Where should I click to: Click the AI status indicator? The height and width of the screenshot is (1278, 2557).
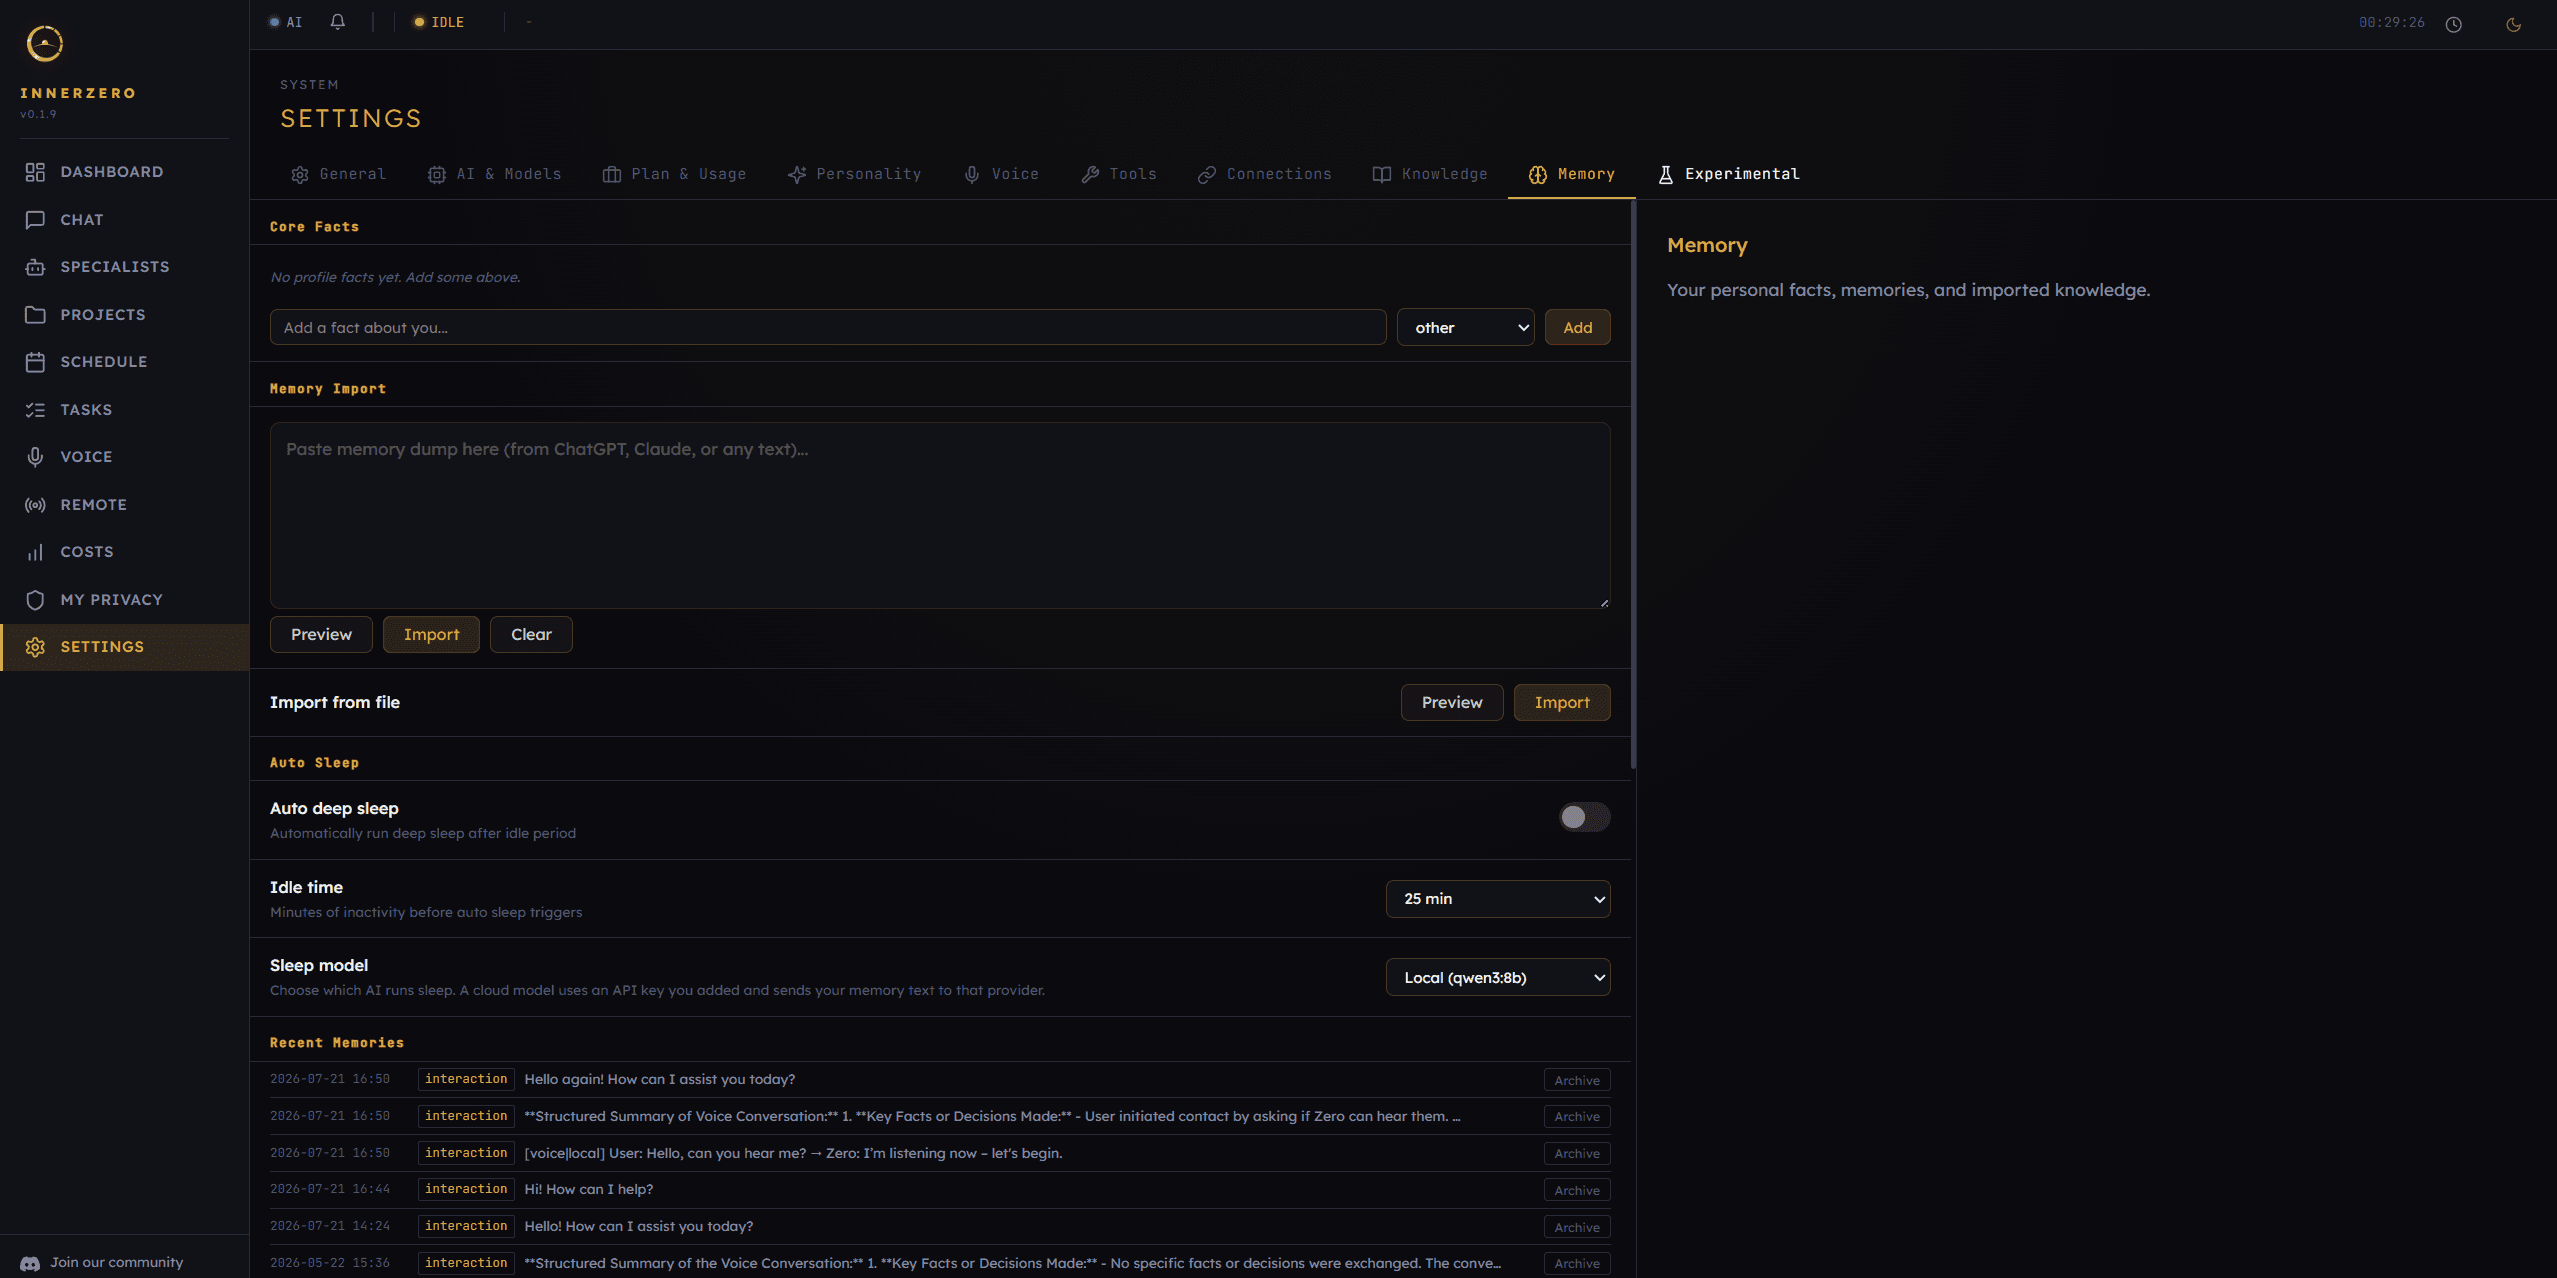click(285, 22)
